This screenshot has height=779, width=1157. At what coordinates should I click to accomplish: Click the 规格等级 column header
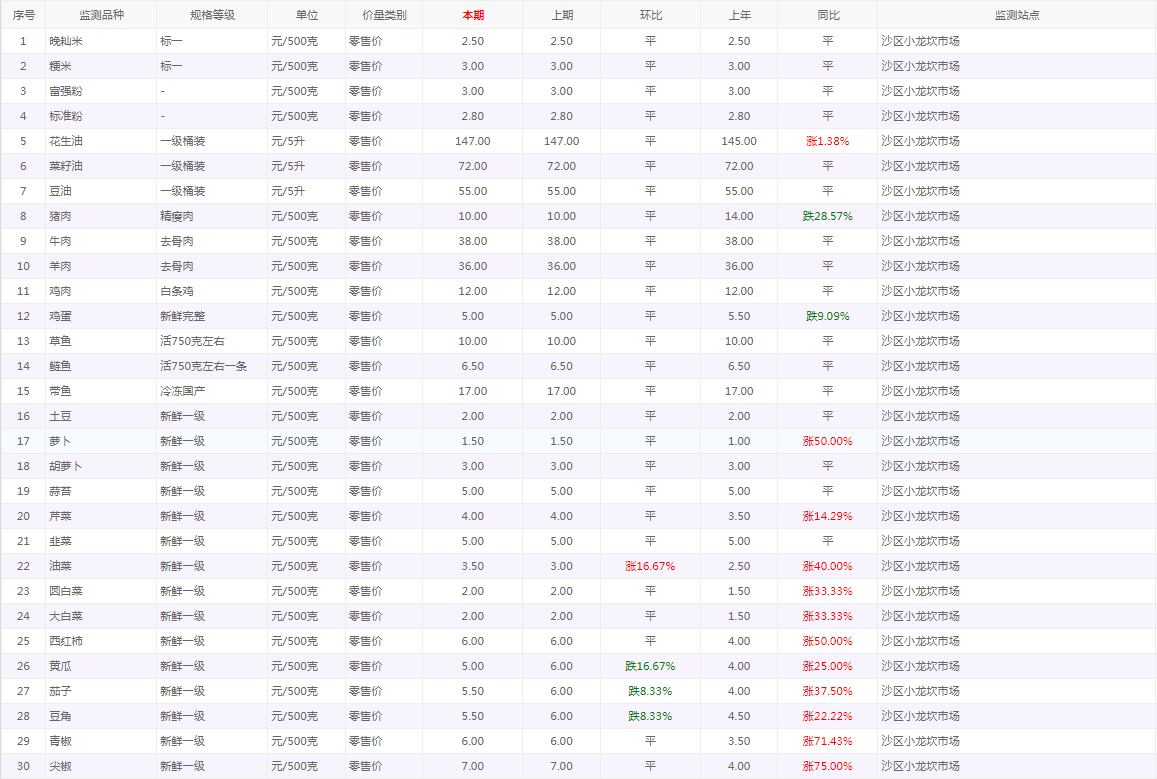211,15
